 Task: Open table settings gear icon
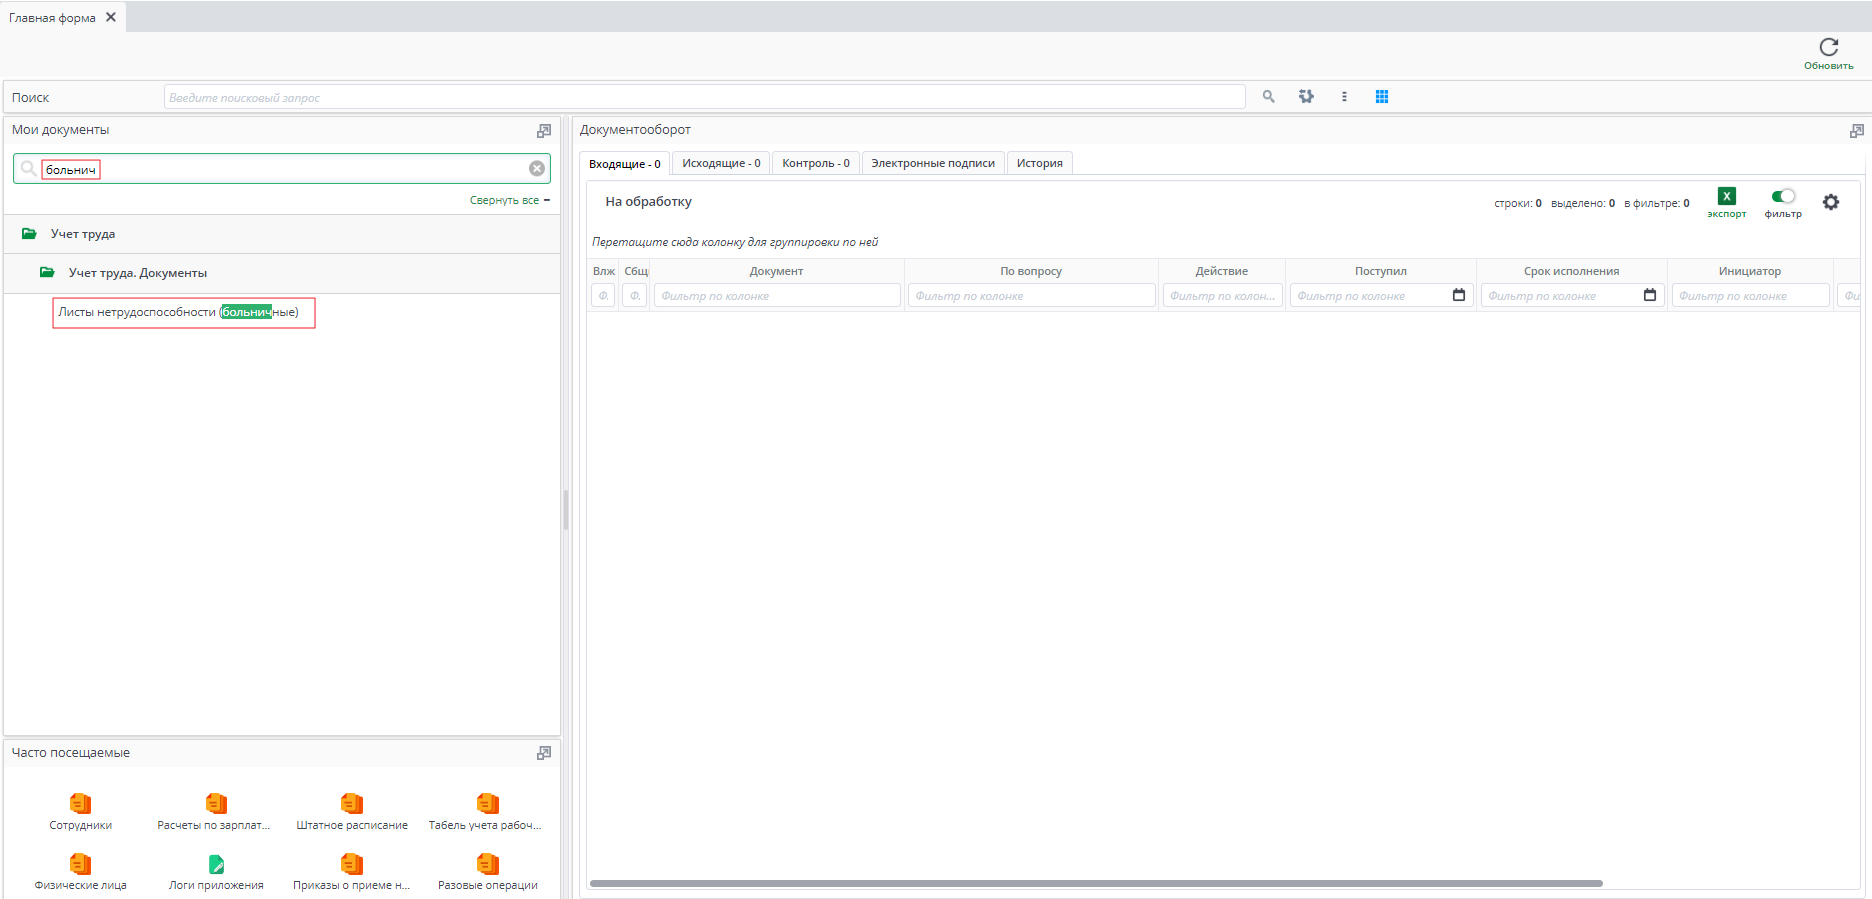click(x=1830, y=202)
